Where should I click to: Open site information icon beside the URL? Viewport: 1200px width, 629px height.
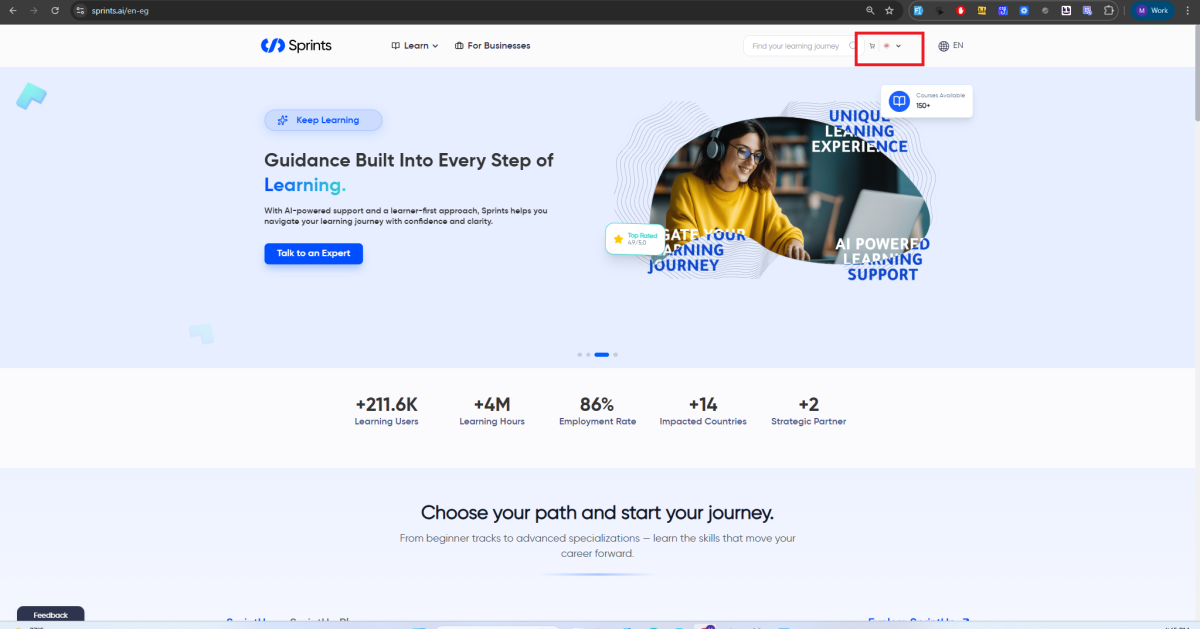tap(80, 10)
